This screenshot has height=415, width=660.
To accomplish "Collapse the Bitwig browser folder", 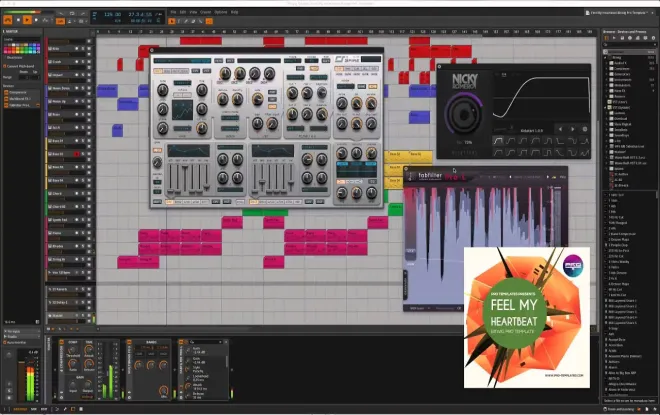I will (606, 57).
